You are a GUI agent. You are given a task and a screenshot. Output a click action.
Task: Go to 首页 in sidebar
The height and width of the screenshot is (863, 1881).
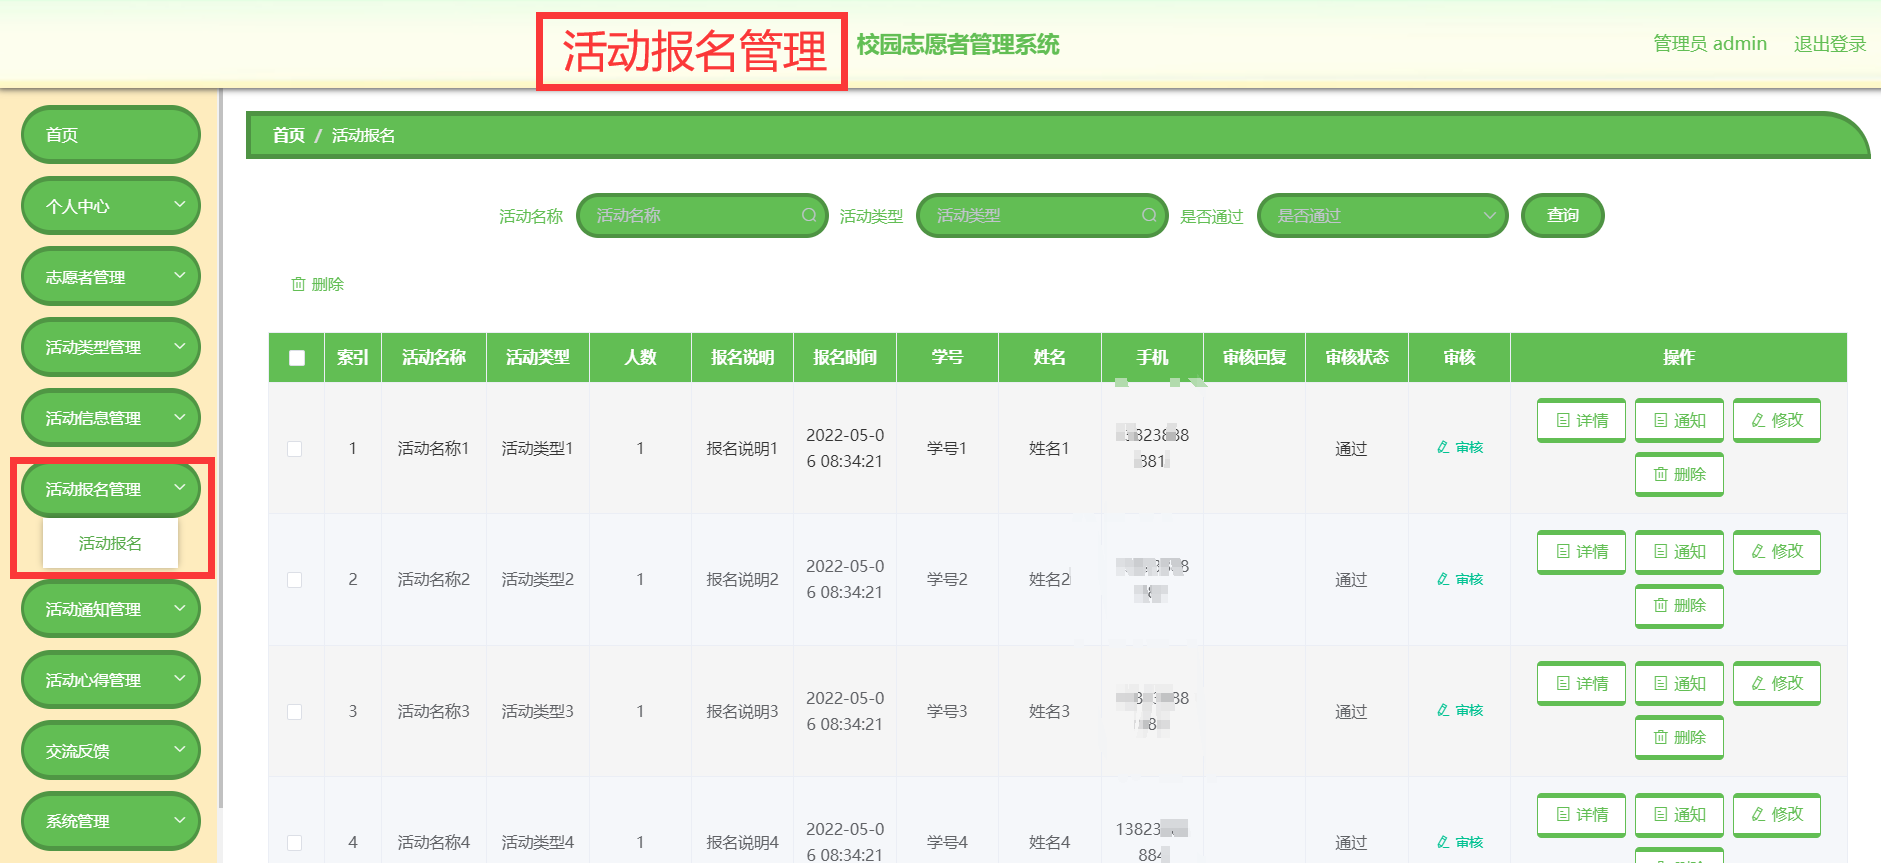[111, 135]
